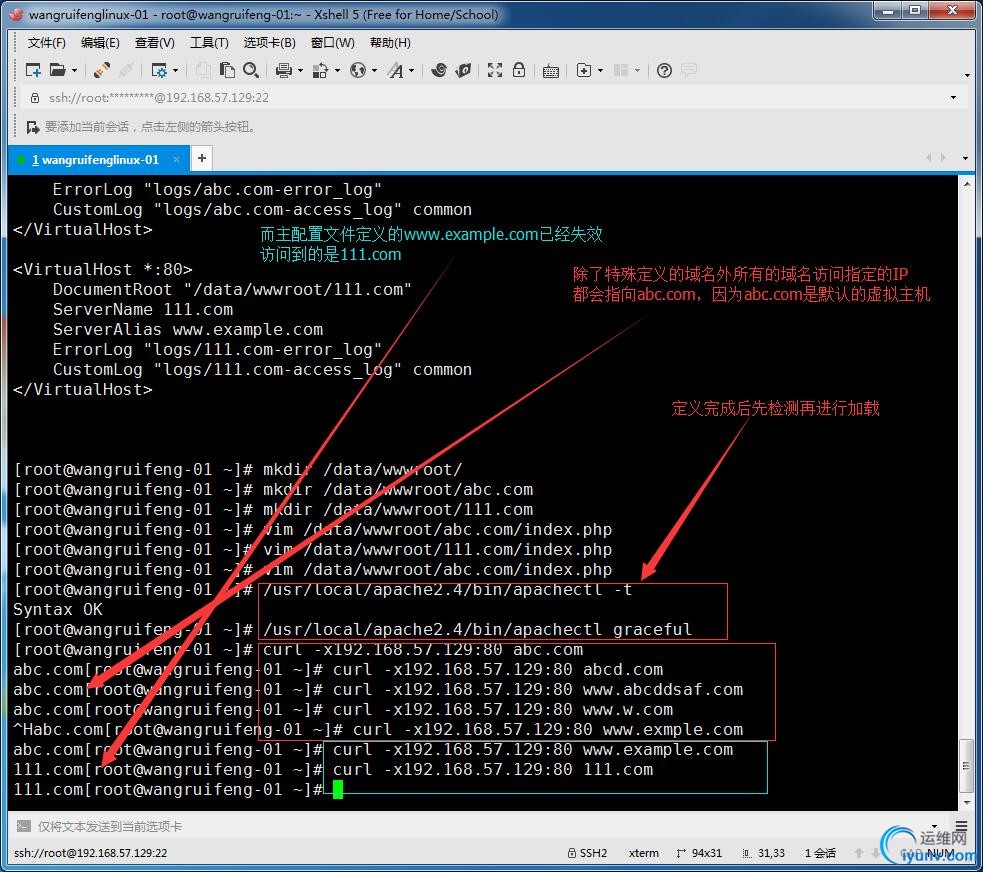Open the 查看(V) menu
This screenshot has height=872, width=983.
click(x=155, y=43)
